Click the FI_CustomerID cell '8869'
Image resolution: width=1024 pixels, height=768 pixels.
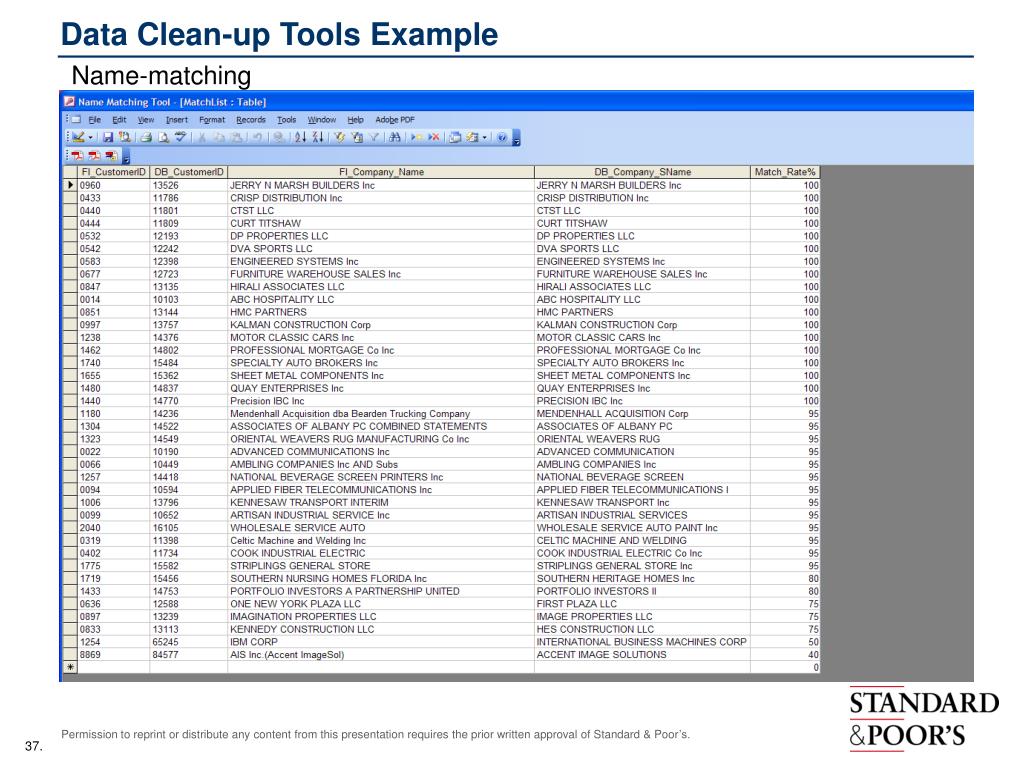point(113,654)
